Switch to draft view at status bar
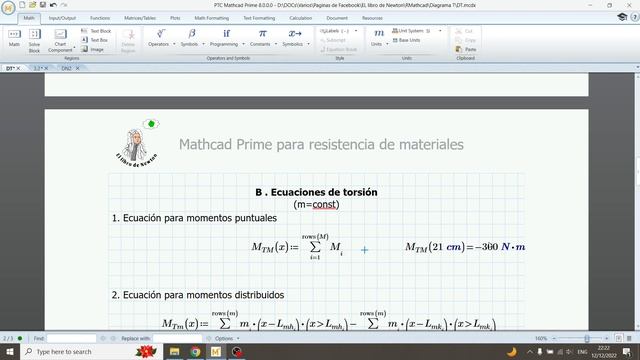This screenshot has width=640, height=360. (x=629, y=338)
